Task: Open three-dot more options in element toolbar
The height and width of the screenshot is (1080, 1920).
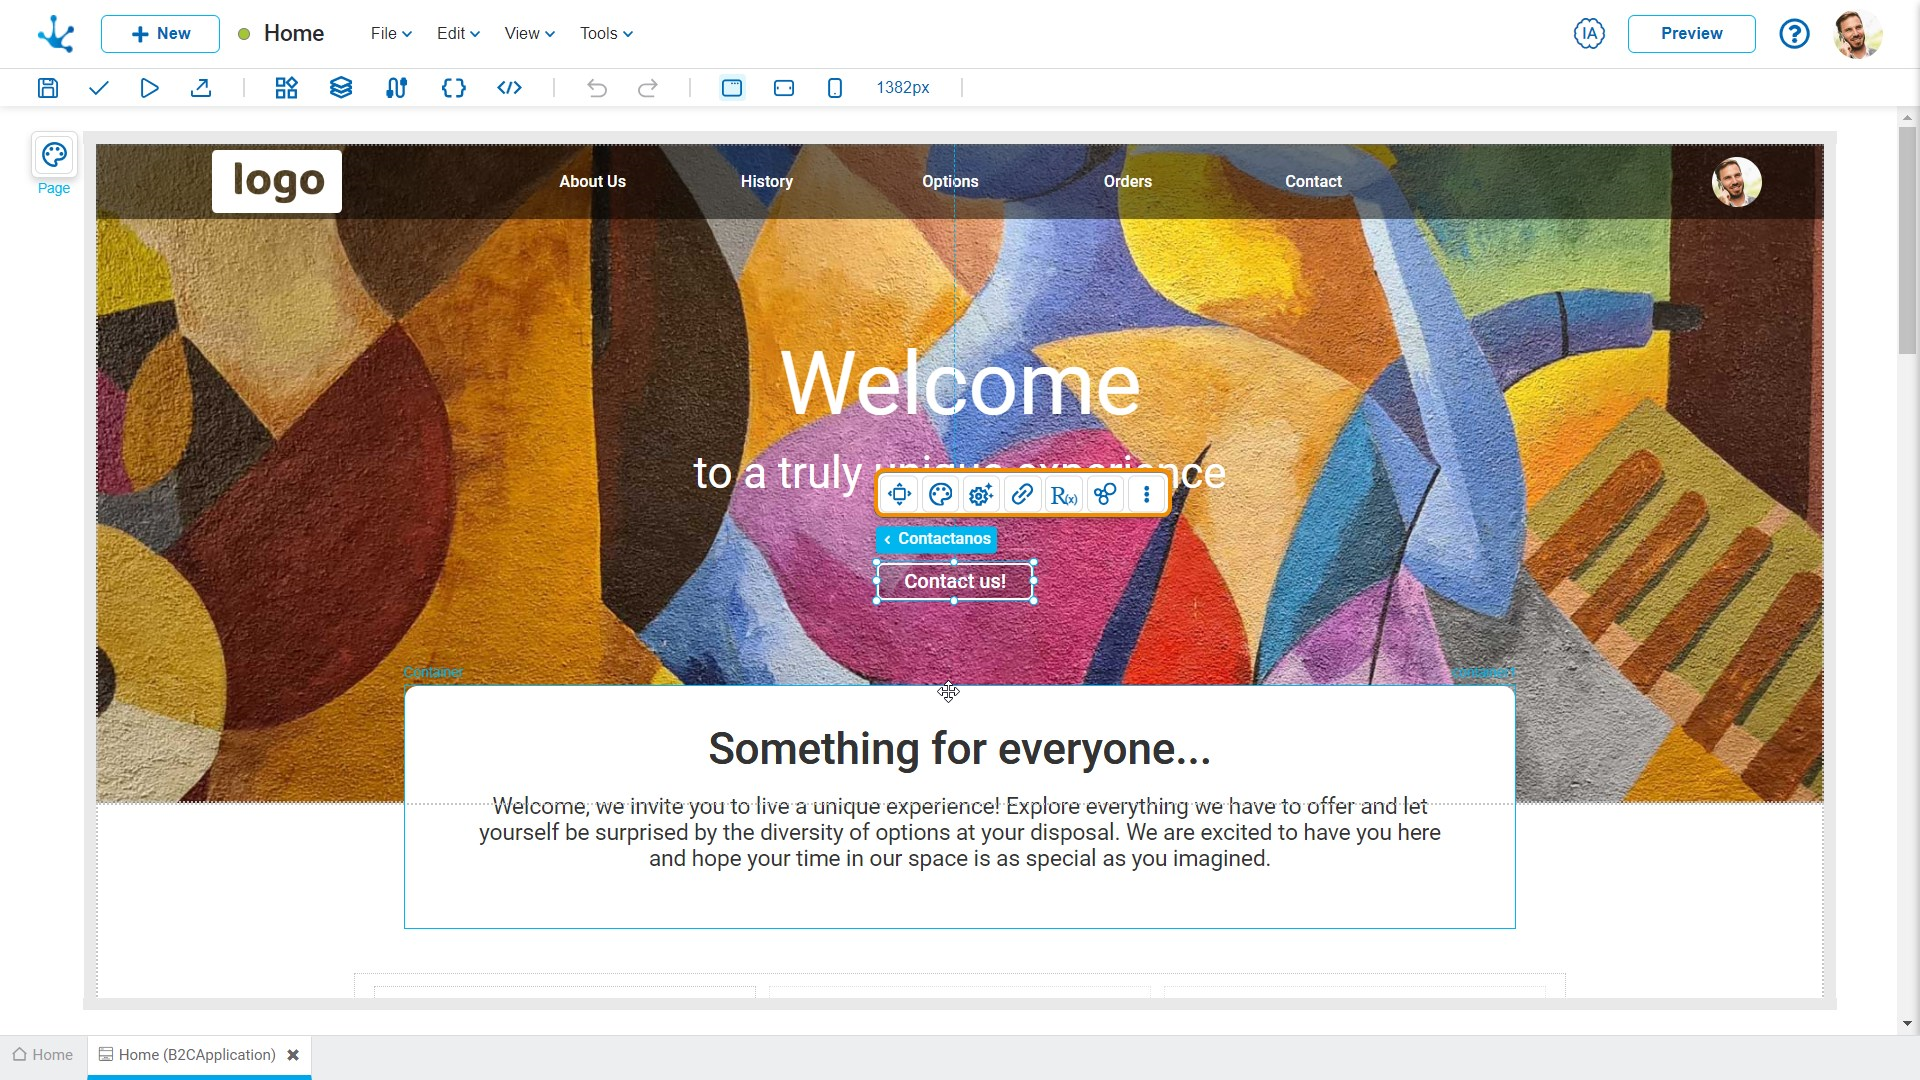Action: point(1146,494)
